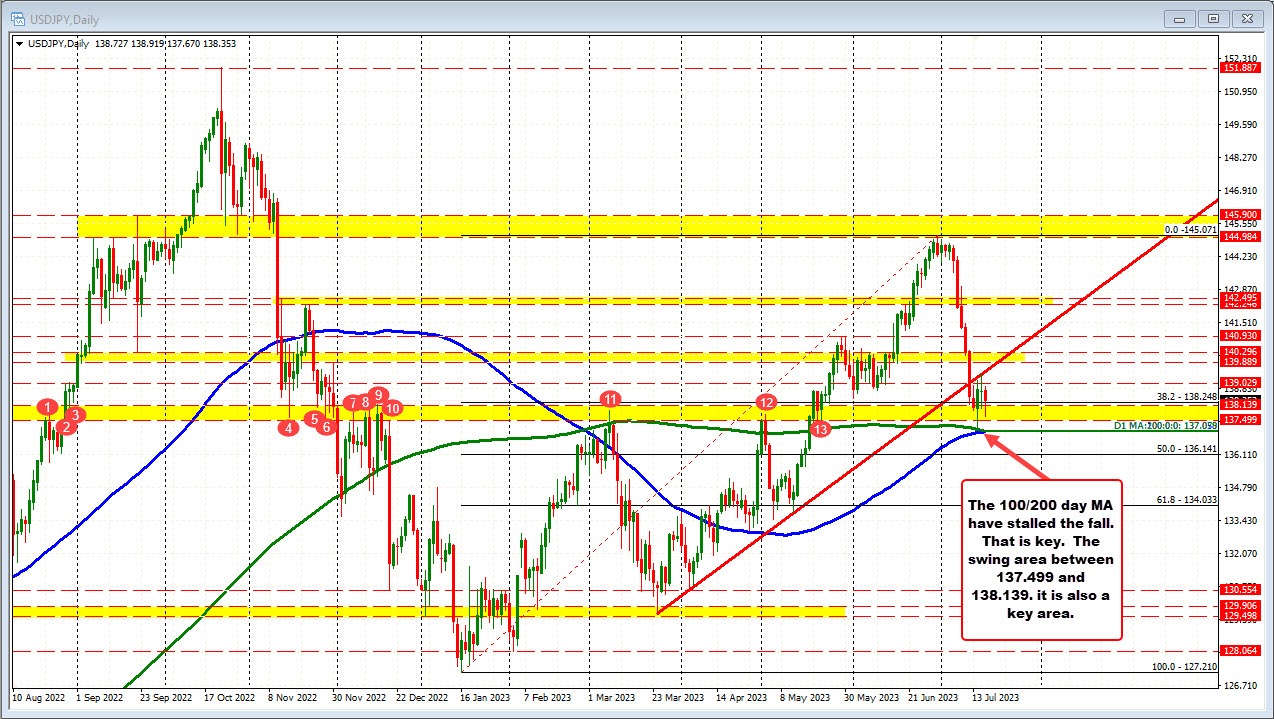Viewport: 1274px width, 719px height.
Task: Select numbered marker 11 near the March high
Action: coord(611,398)
